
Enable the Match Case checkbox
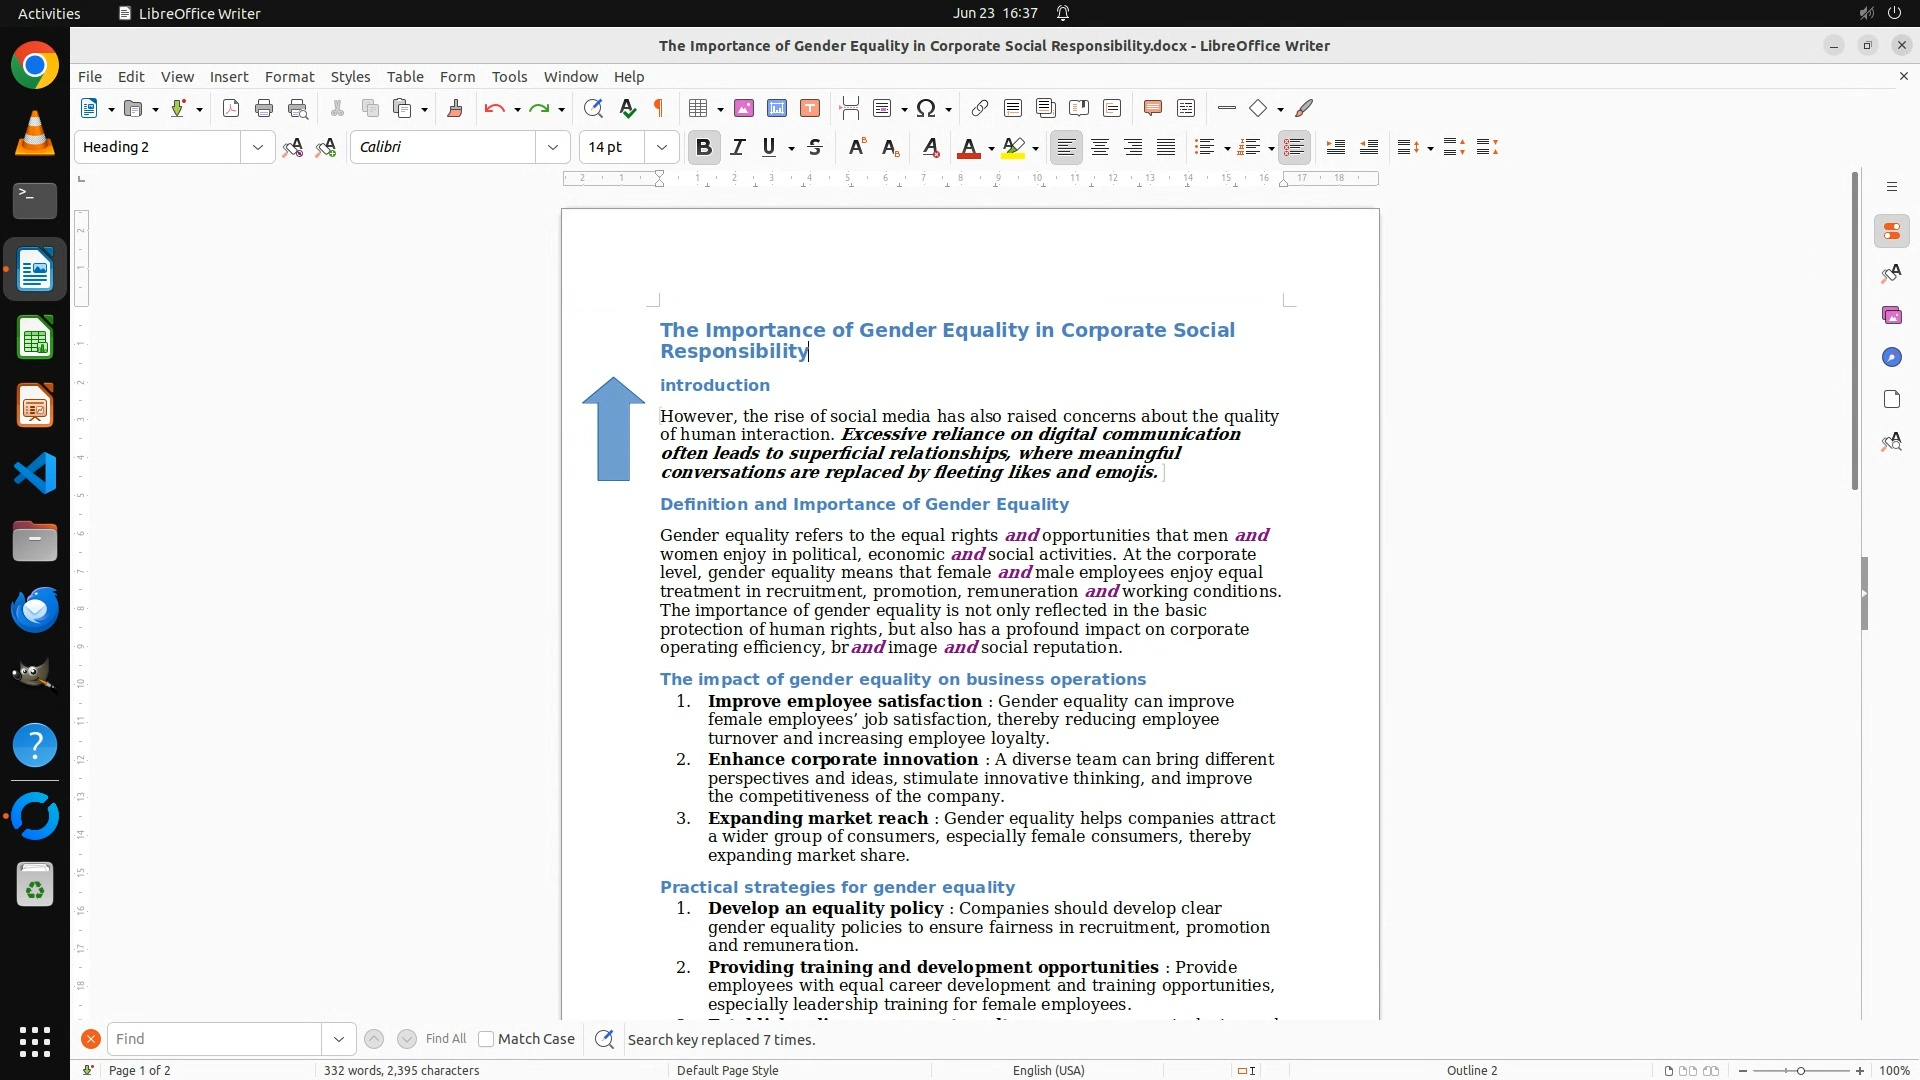click(487, 1039)
